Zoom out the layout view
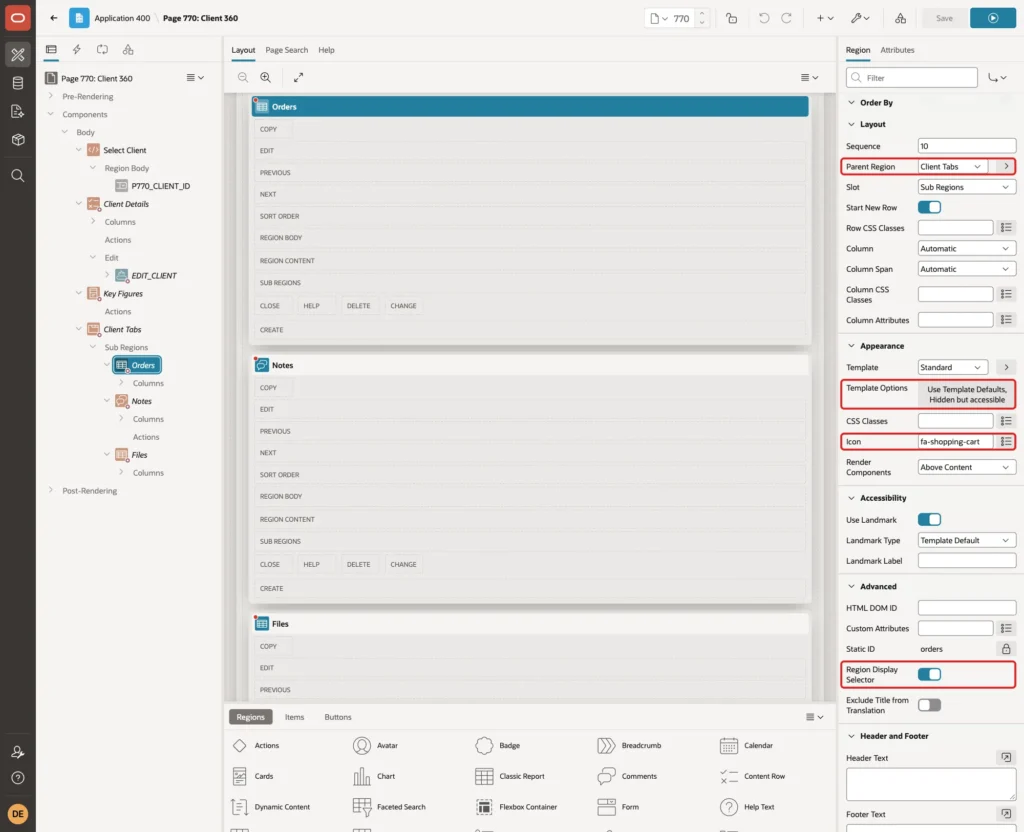The width and height of the screenshot is (1024, 832). (x=243, y=77)
